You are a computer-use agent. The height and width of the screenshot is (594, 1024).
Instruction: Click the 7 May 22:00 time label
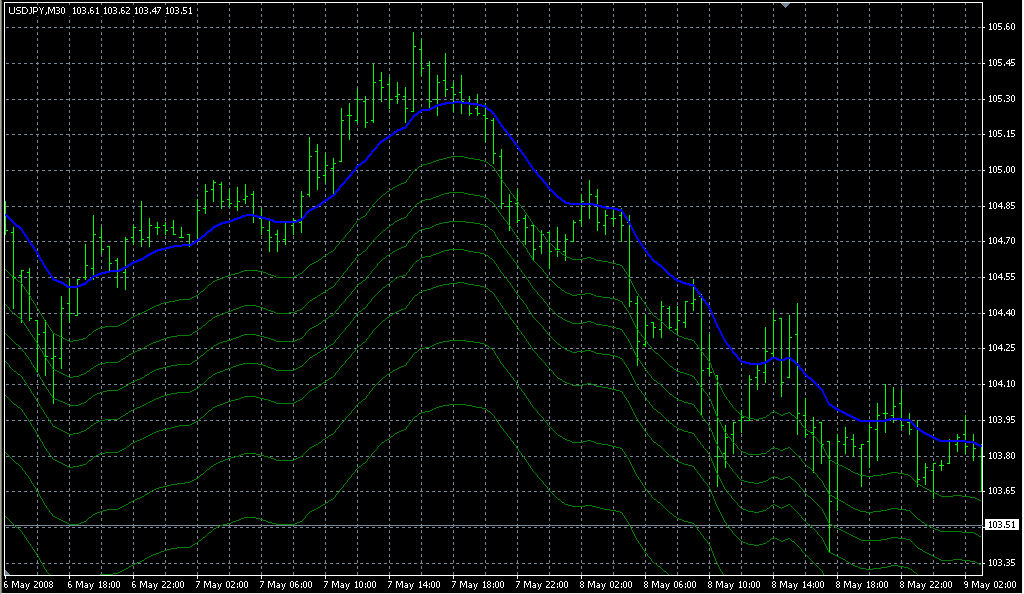point(541,584)
